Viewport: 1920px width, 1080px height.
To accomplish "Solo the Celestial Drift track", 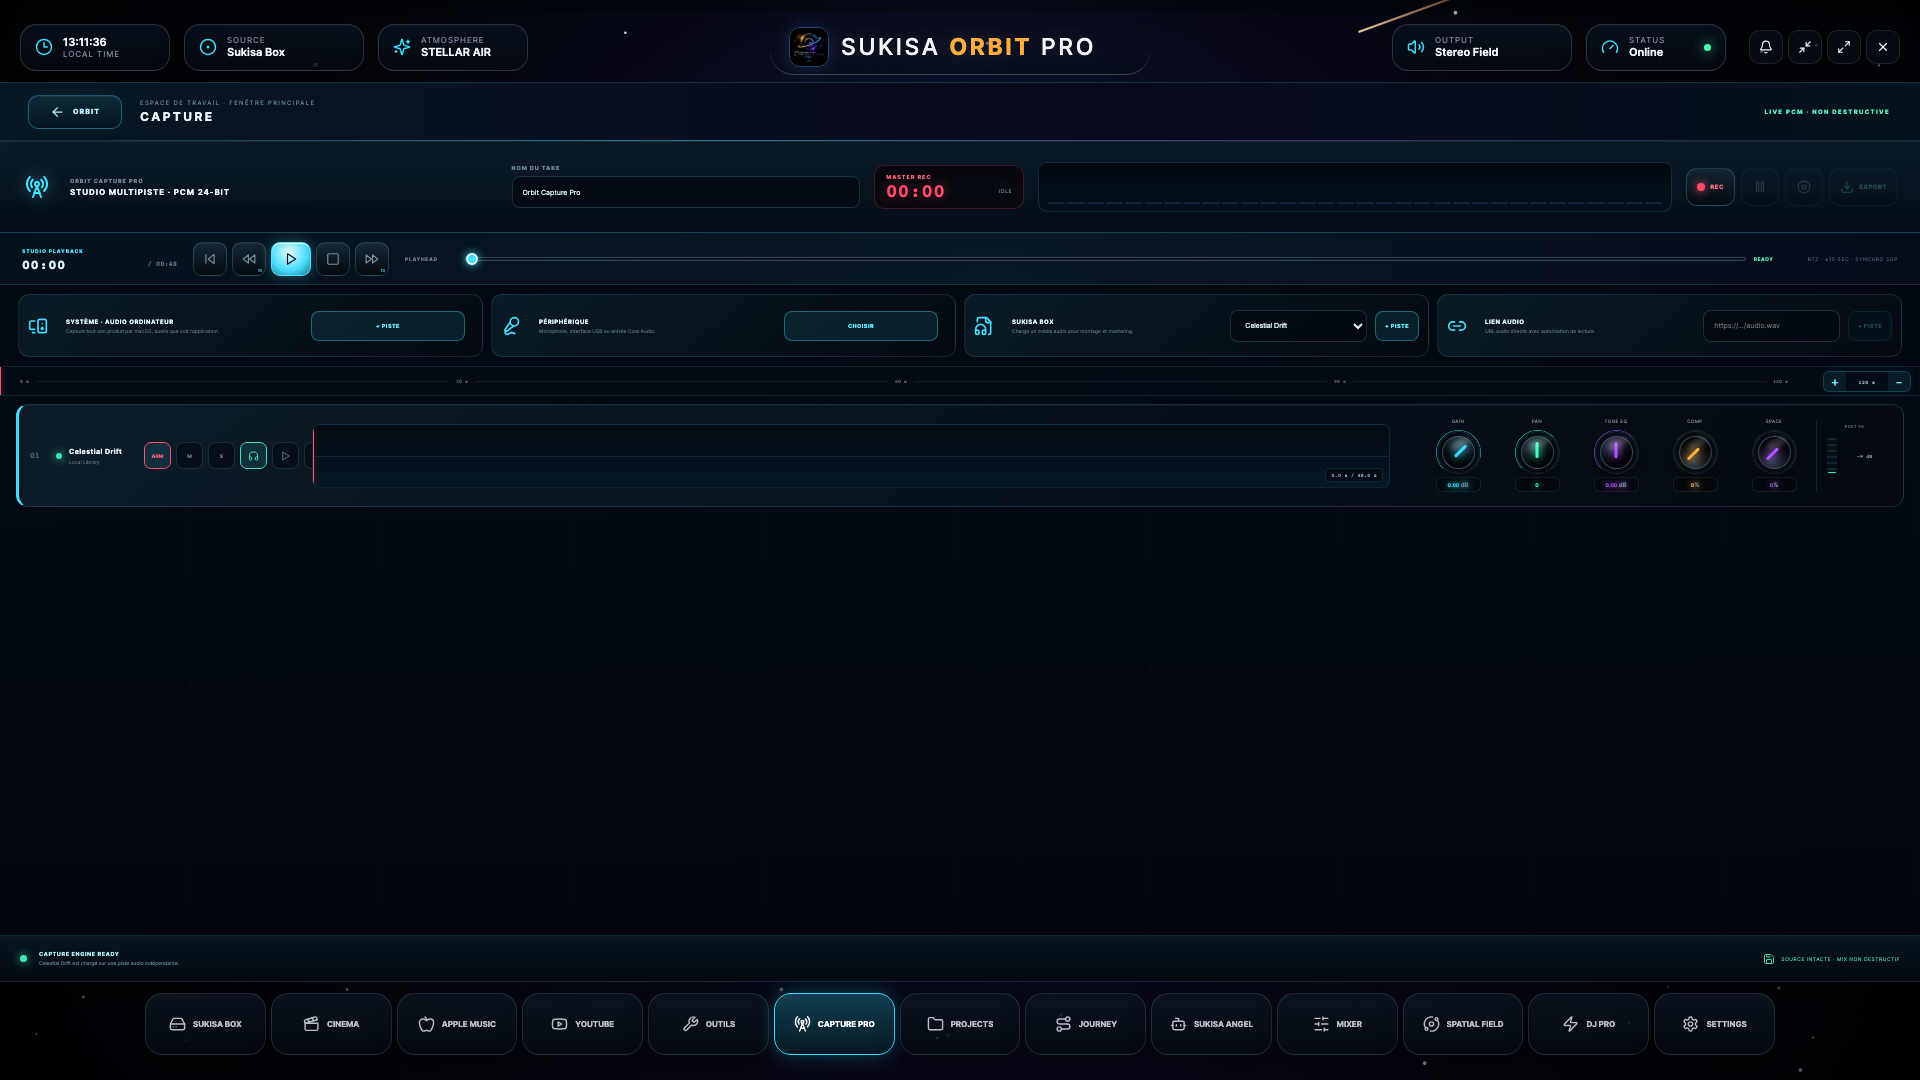I will [221, 456].
